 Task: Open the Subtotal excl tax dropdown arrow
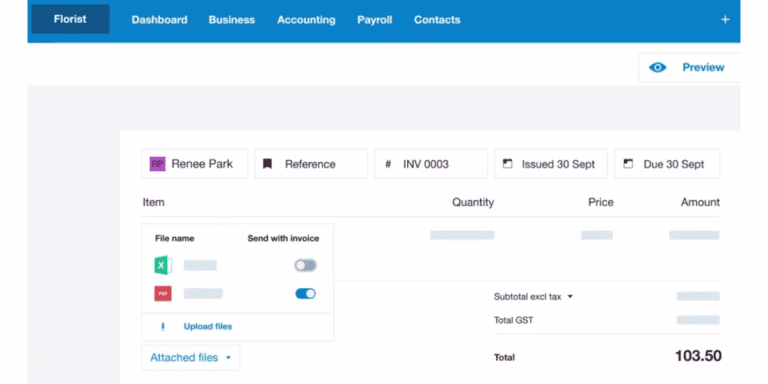tap(570, 297)
